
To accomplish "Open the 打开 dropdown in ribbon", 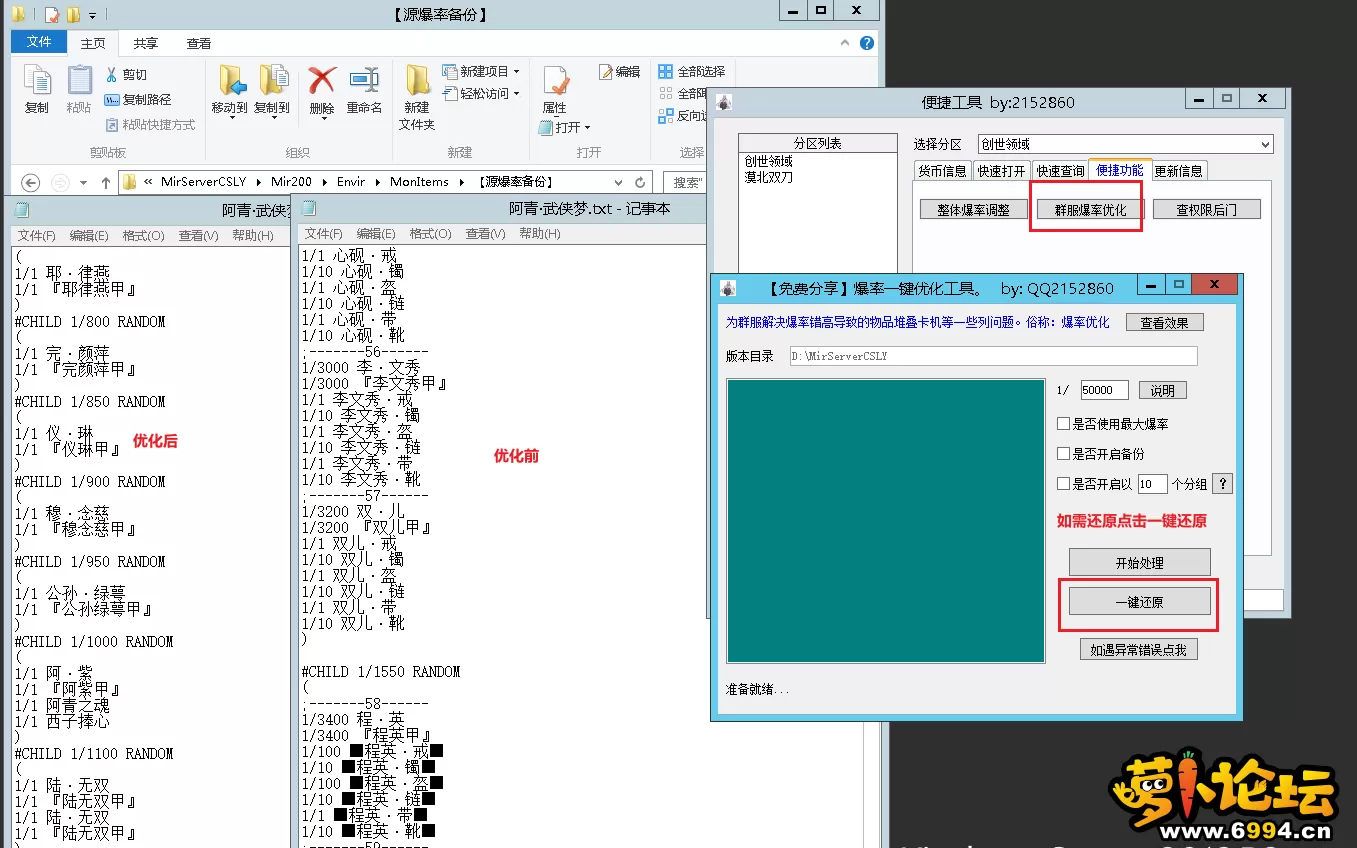I will coord(587,128).
